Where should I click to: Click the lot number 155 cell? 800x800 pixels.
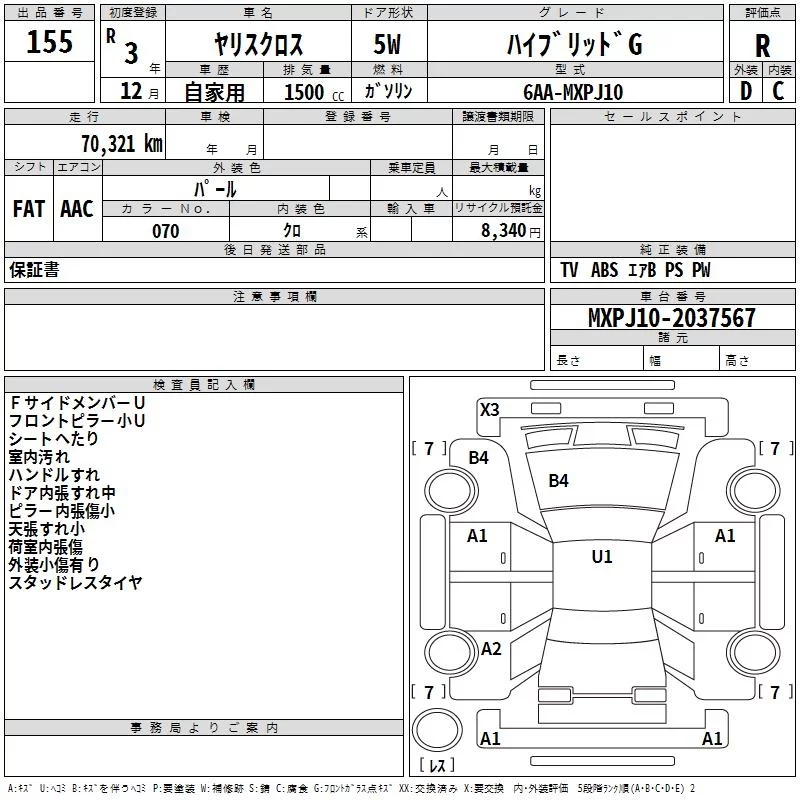click(x=49, y=41)
